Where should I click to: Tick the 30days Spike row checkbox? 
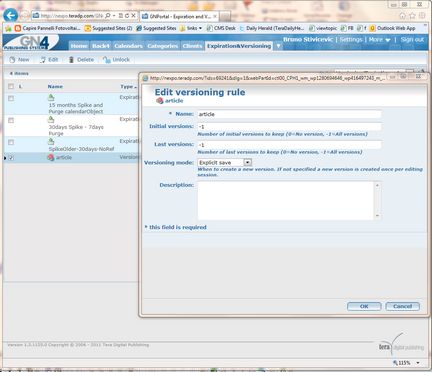11,121
